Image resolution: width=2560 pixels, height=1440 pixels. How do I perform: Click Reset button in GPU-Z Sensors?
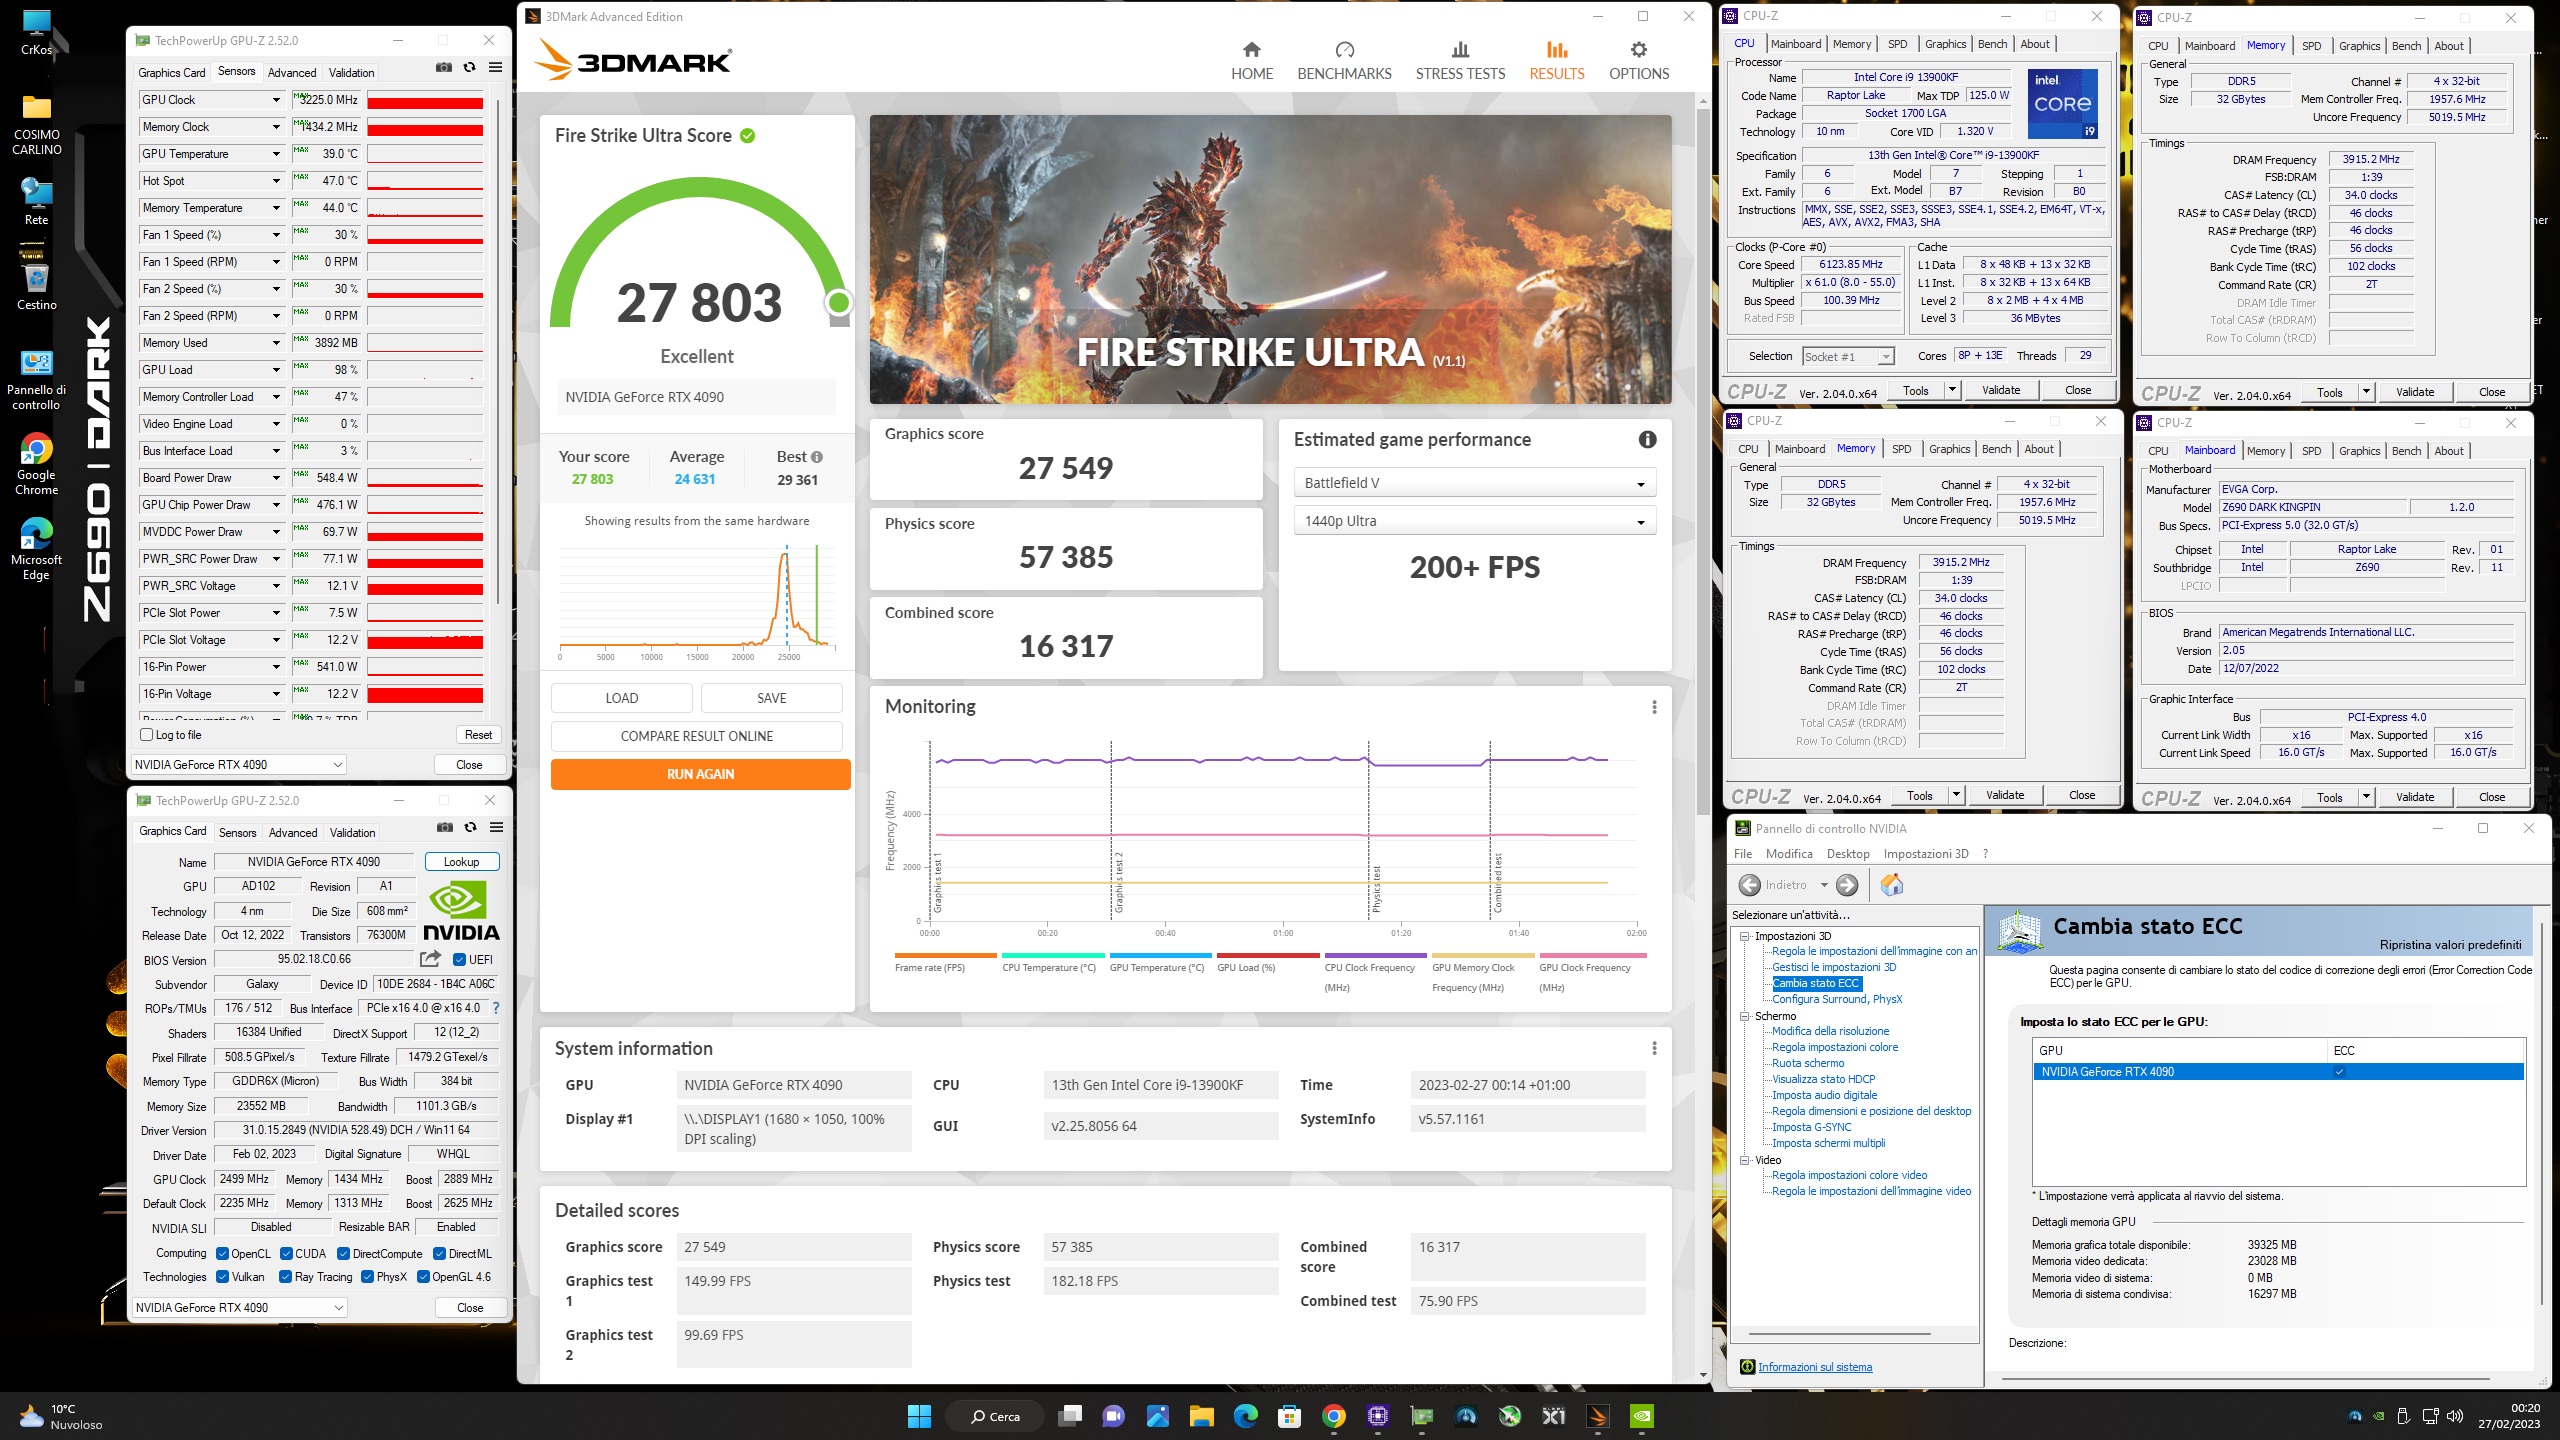(x=478, y=735)
